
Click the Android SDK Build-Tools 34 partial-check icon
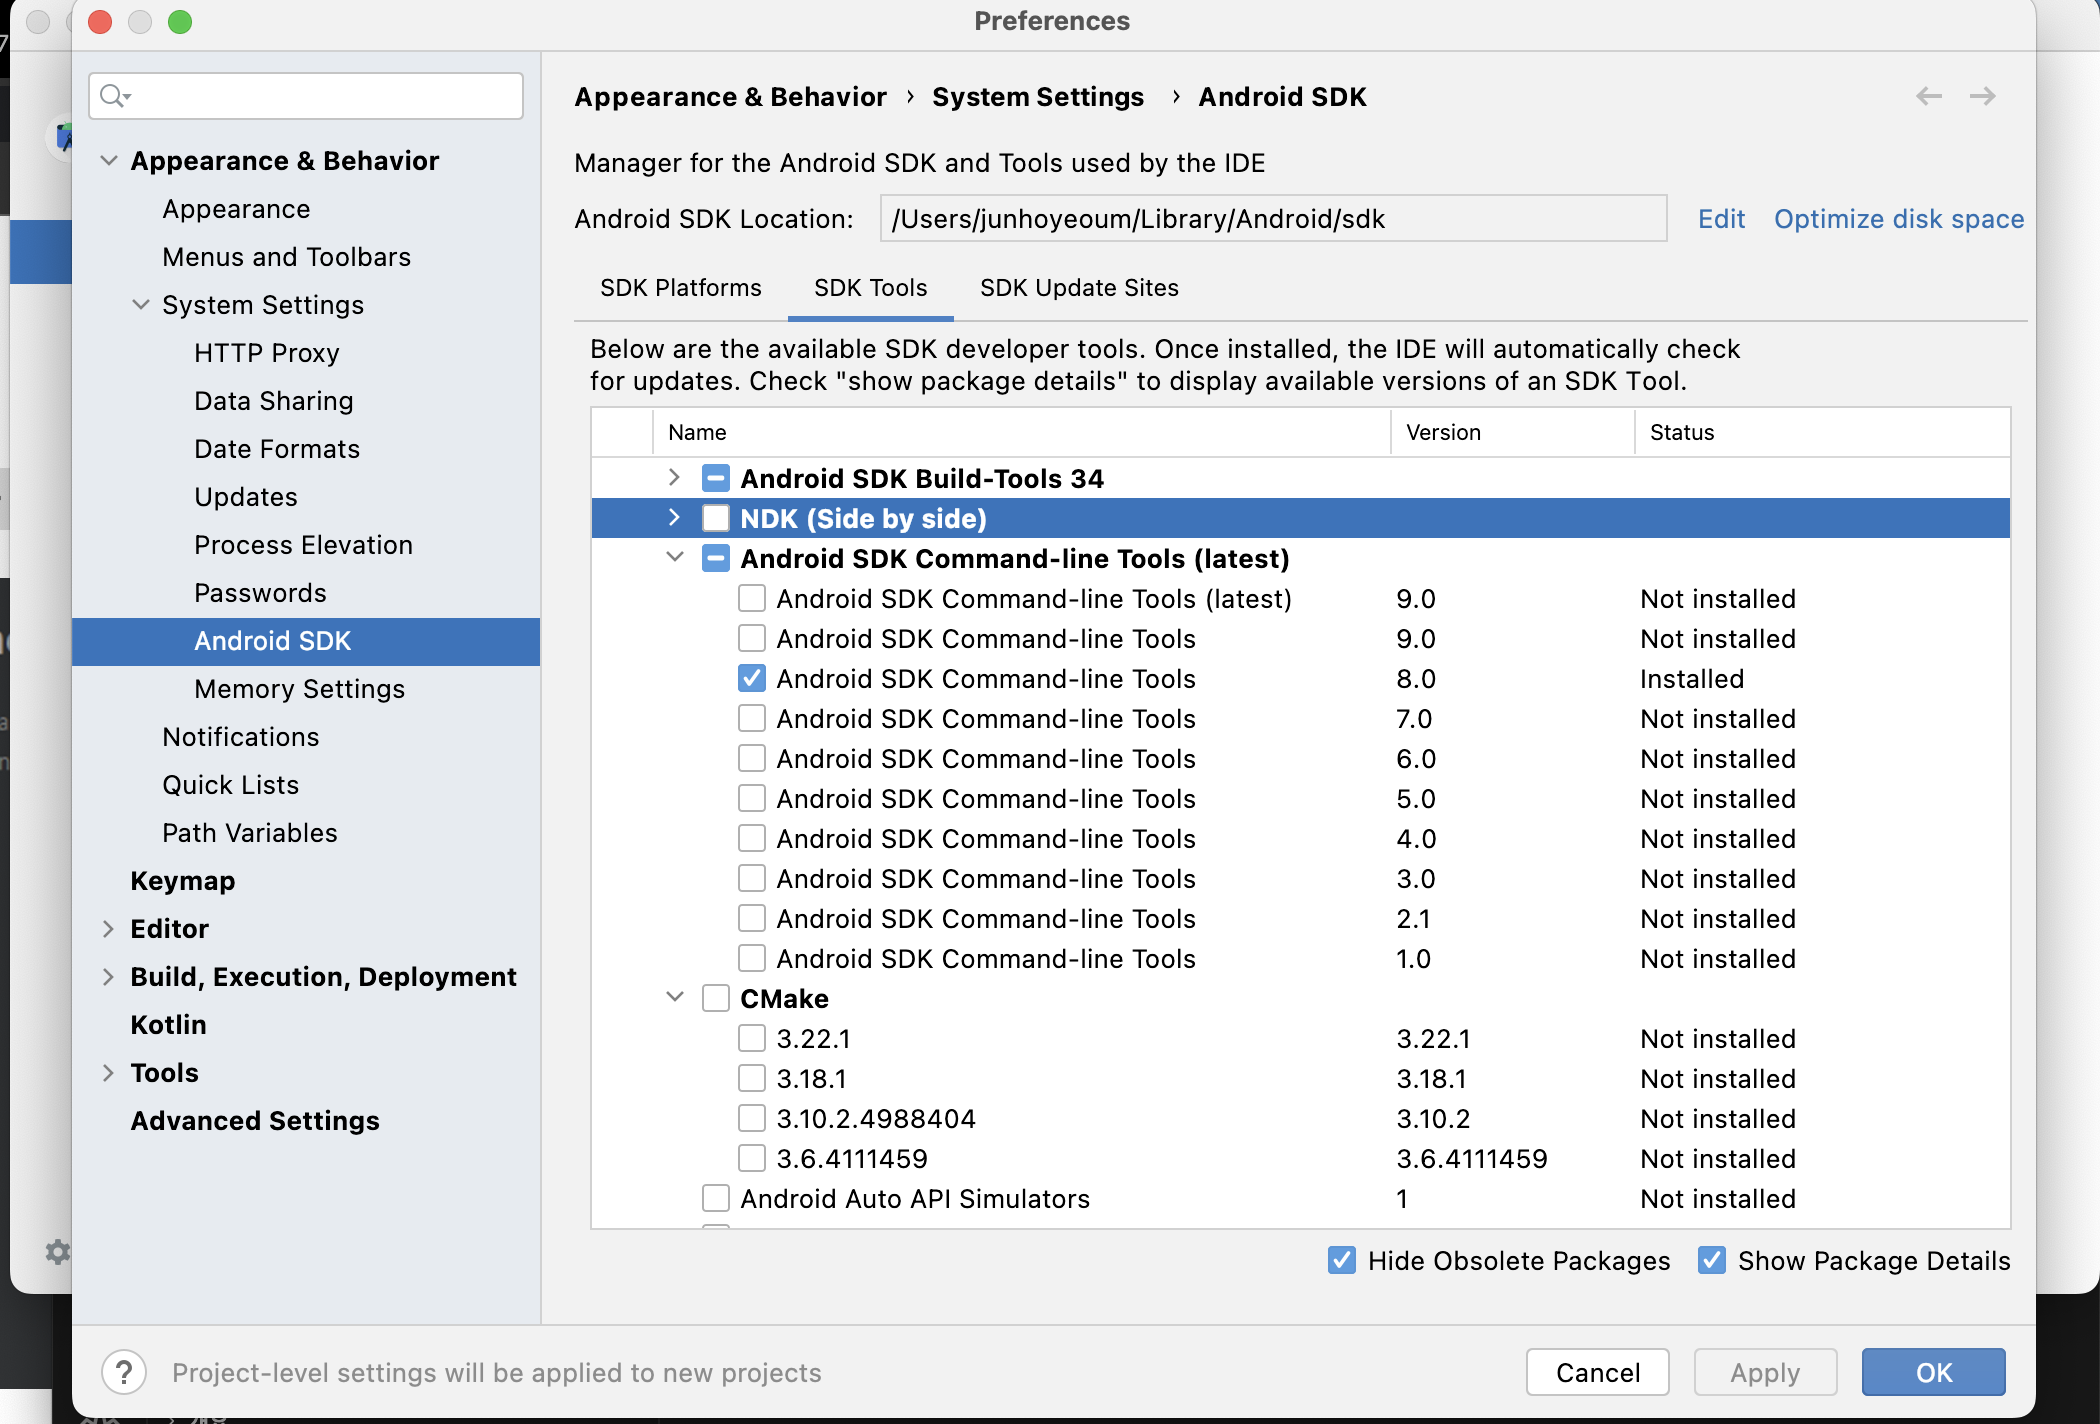click(716, 478)
